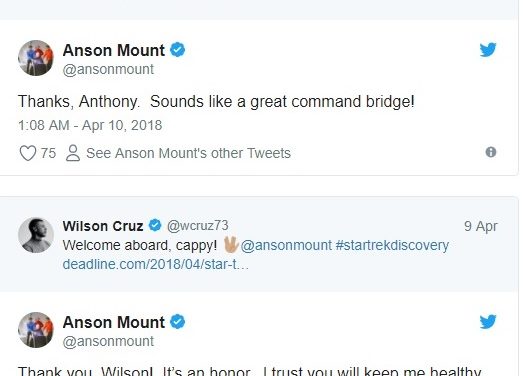
Task: Click the person icon beside See other Tweets
Action: click(73, 153)
